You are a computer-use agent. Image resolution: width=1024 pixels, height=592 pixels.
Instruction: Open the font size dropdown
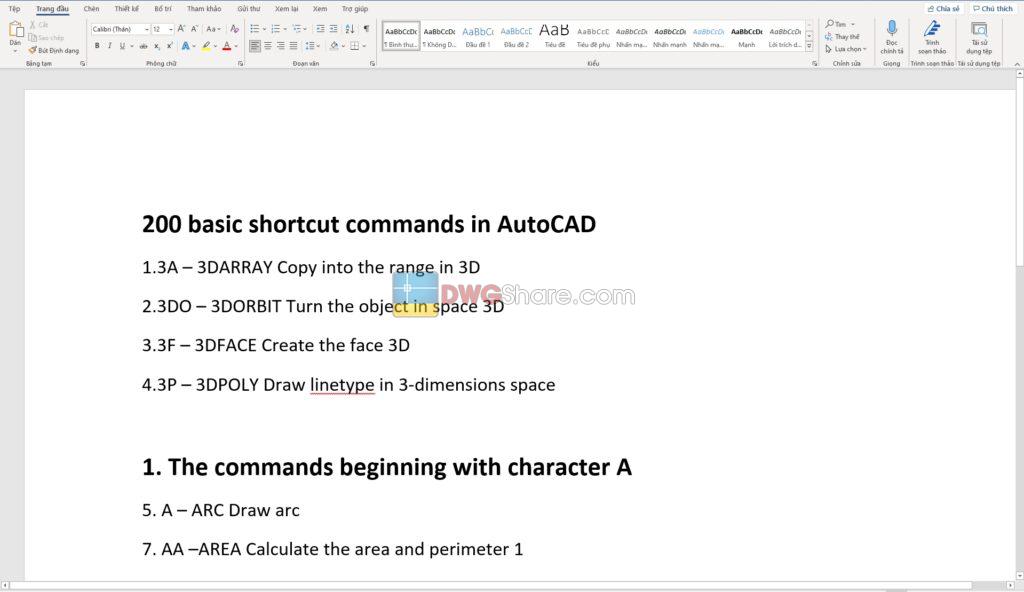[171, 29]
